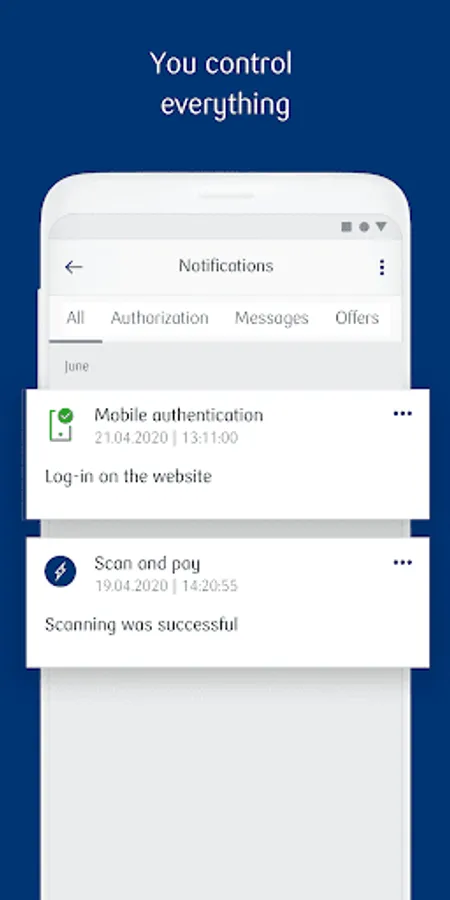Tap the circle status bar icon

[x=364, y=227]
